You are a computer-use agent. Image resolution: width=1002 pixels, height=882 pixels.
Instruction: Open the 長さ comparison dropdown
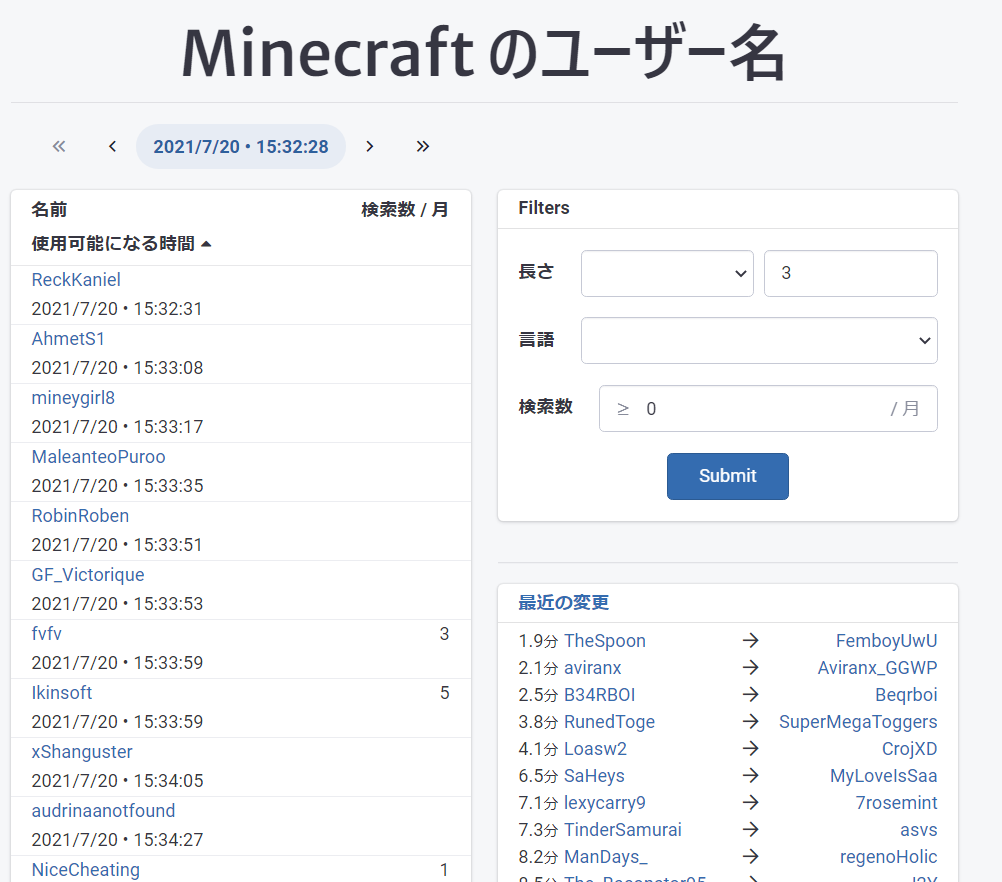click(x=667, y=274)
